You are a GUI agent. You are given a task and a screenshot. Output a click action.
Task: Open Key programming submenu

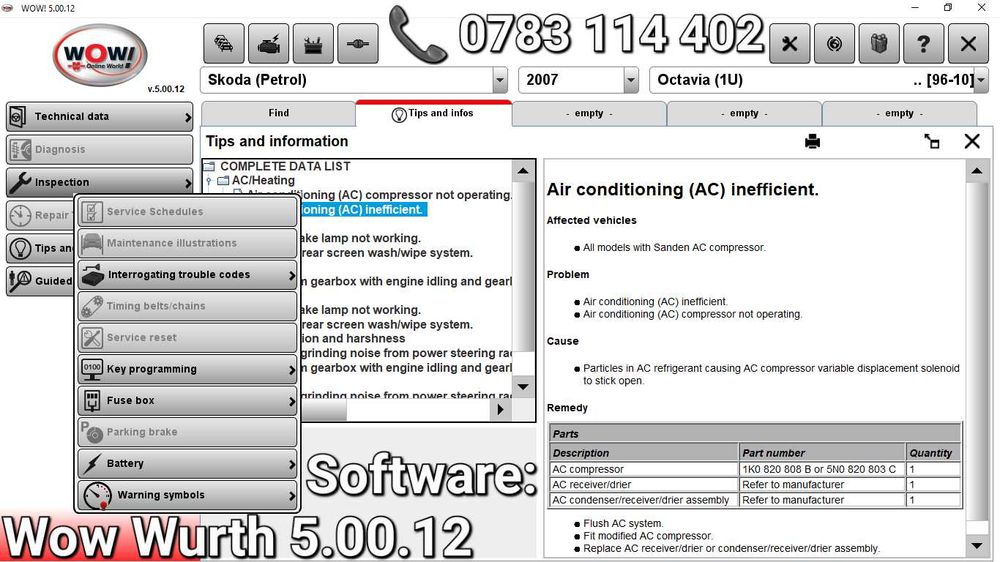[x=188, y=369]
